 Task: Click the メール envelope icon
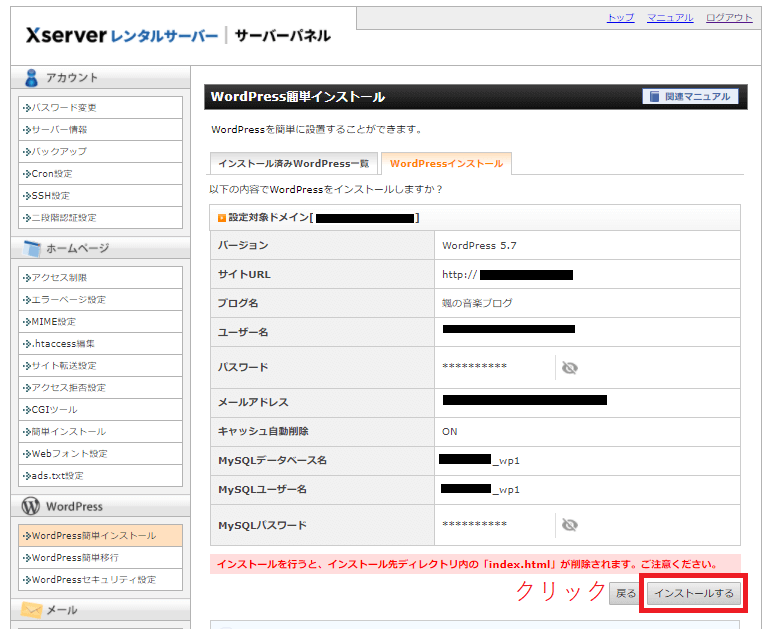point(31,610)
